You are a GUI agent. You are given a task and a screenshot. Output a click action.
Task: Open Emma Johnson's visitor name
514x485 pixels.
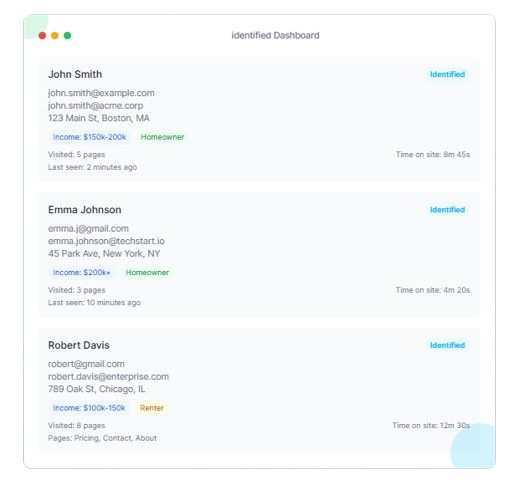tap(85, 210)
